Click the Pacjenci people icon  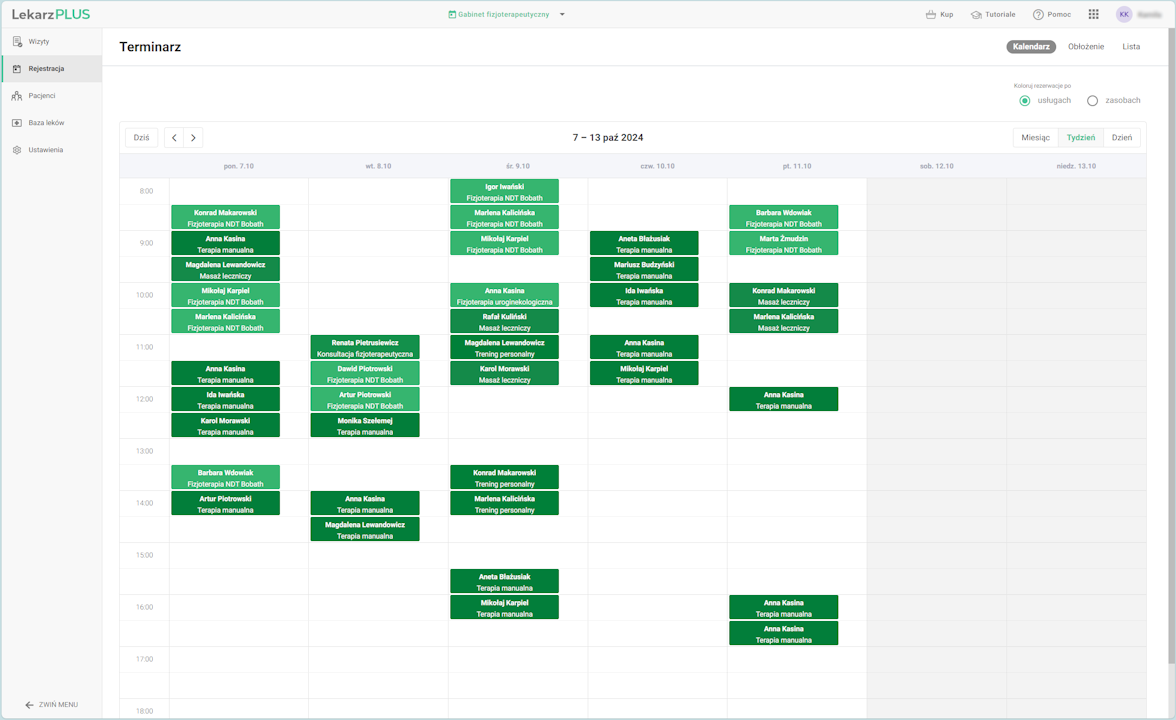tap(18, 96)
